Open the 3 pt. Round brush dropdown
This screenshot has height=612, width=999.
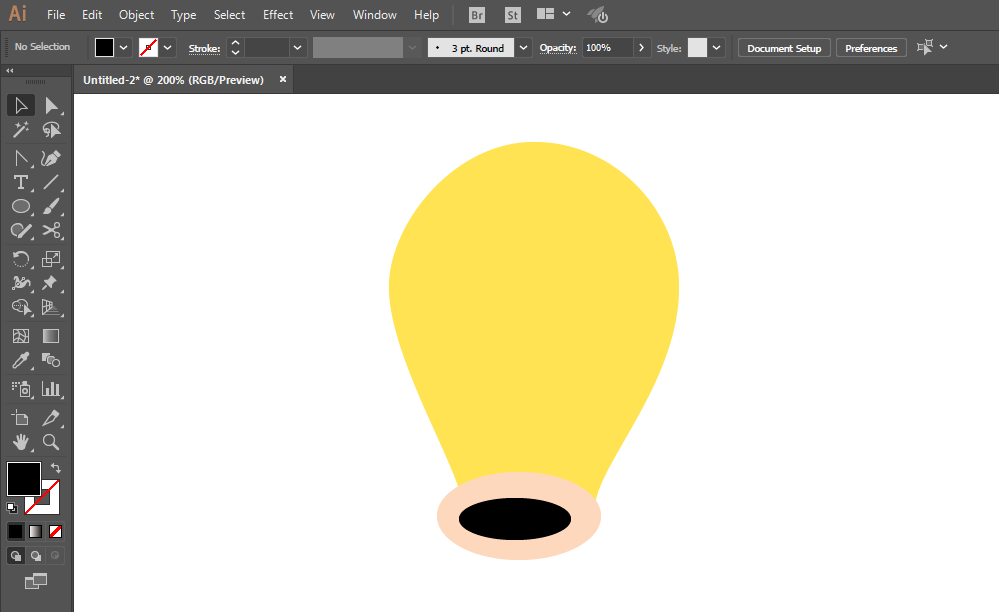point(523,48)
